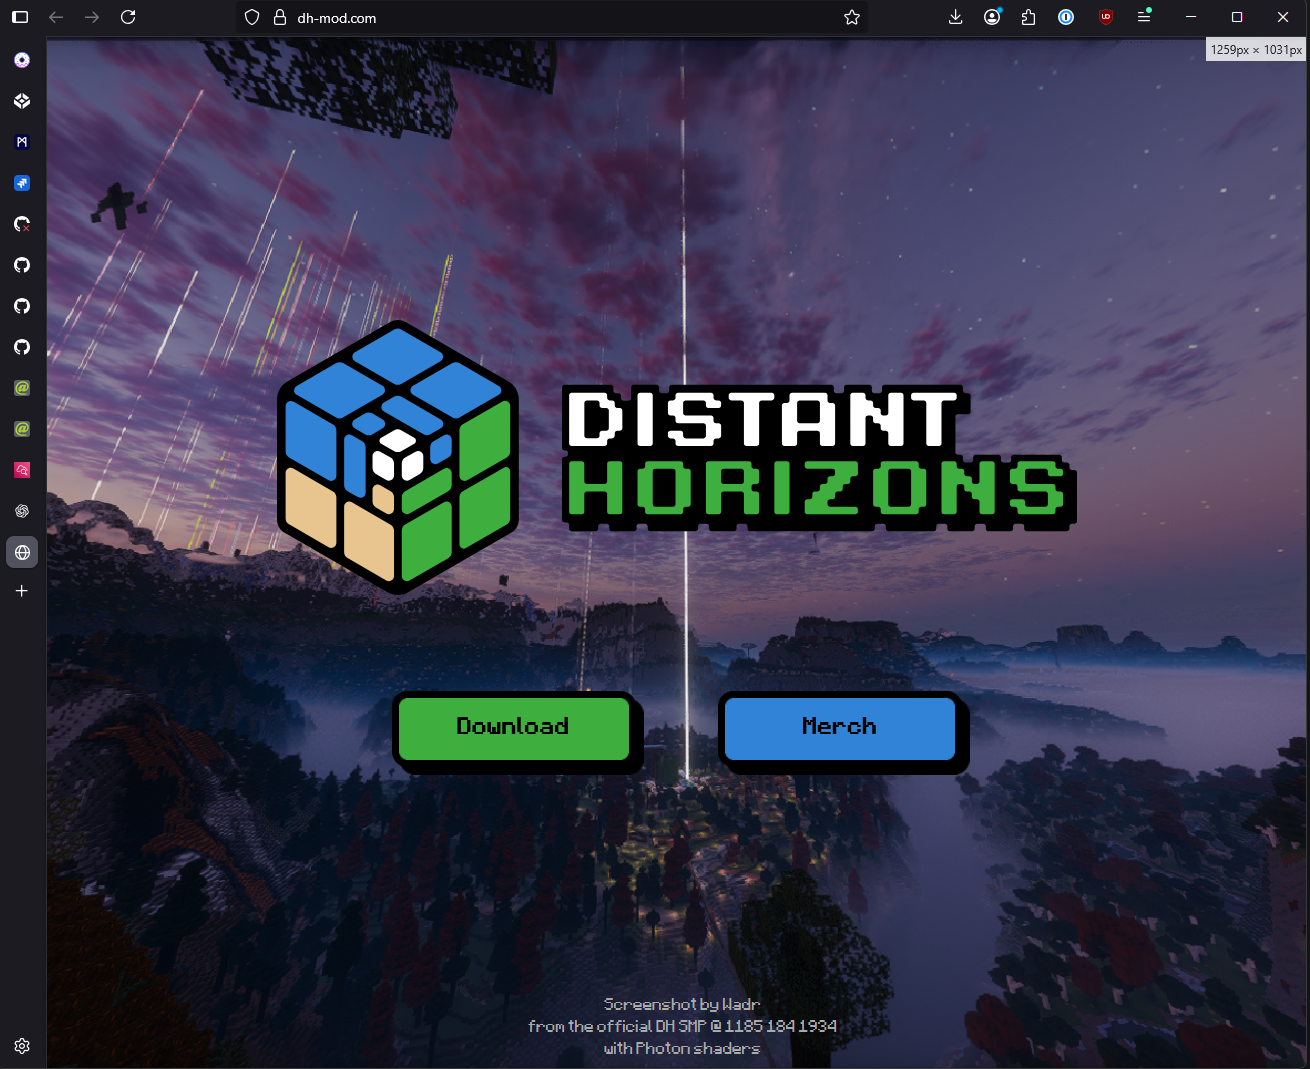Click the "Screenshot by Wadr" credit
This screenshot has width=1310, height=1069.
tap(682, 1004)
